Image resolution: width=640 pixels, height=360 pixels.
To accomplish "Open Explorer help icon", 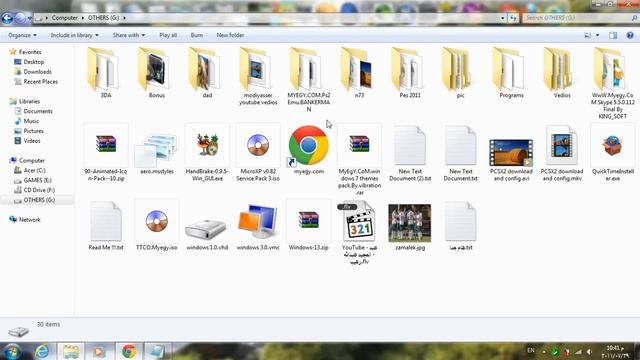I will (630, 36).
